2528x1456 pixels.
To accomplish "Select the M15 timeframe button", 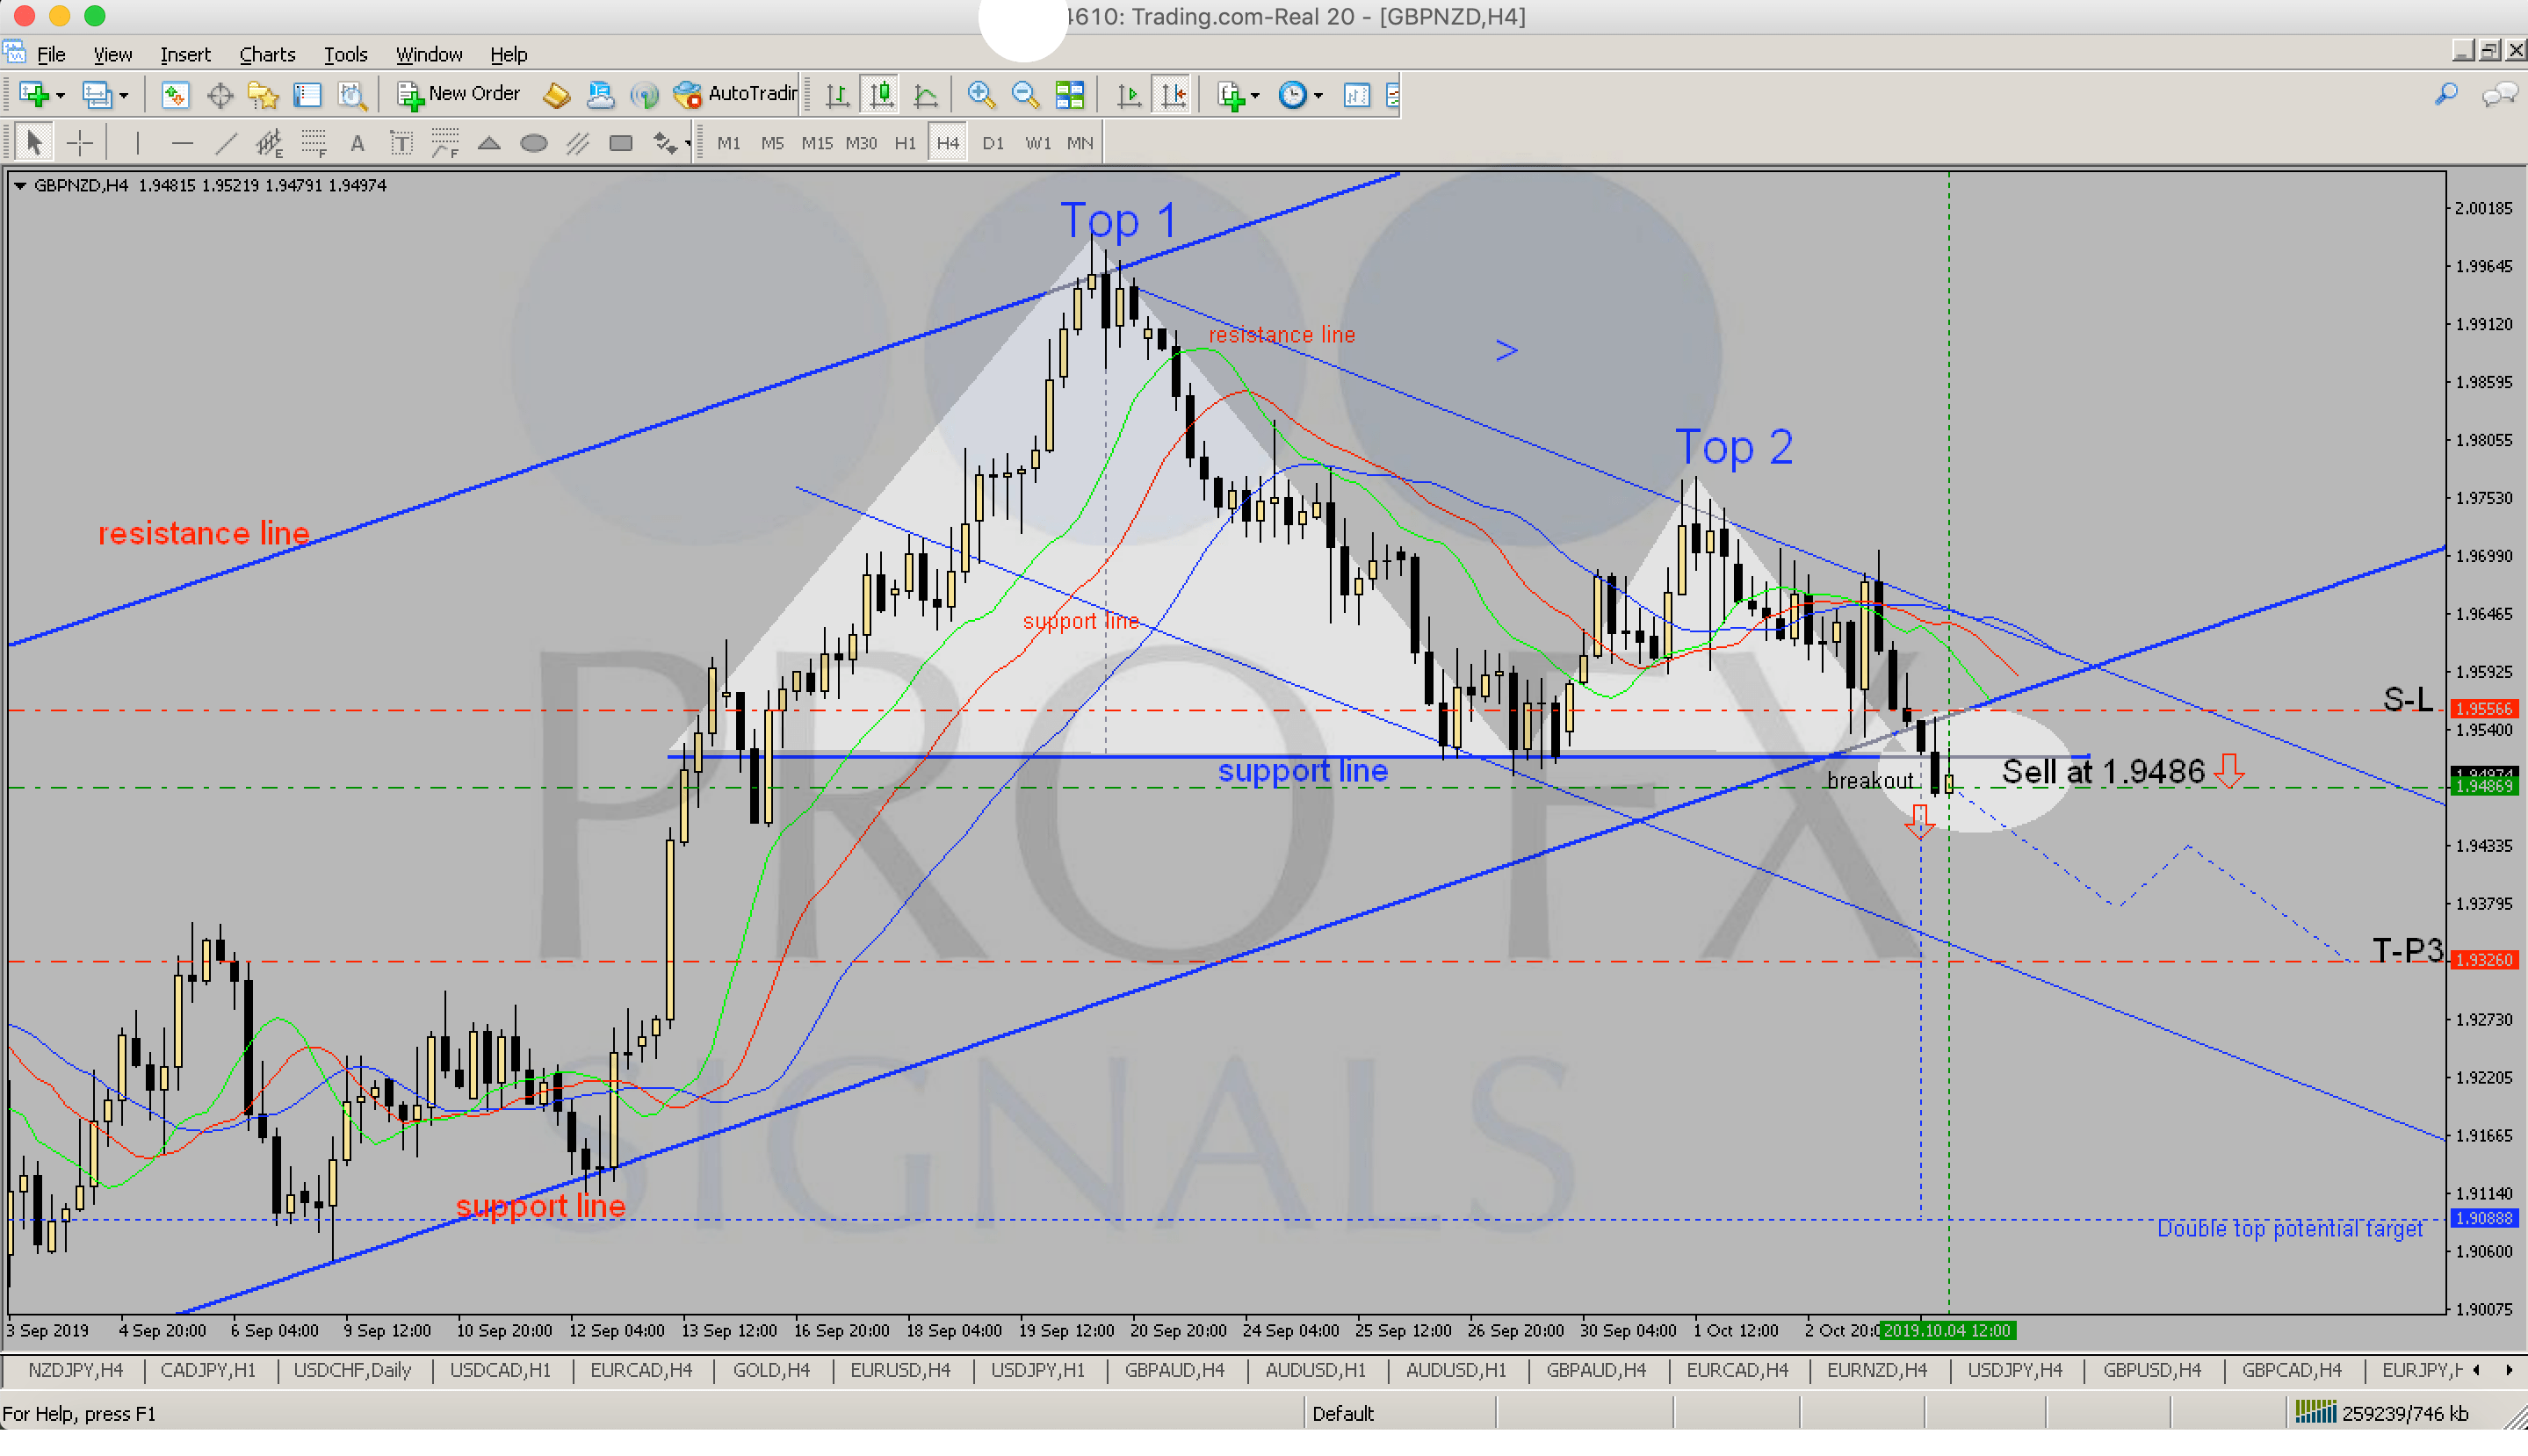I will point(816,143).
